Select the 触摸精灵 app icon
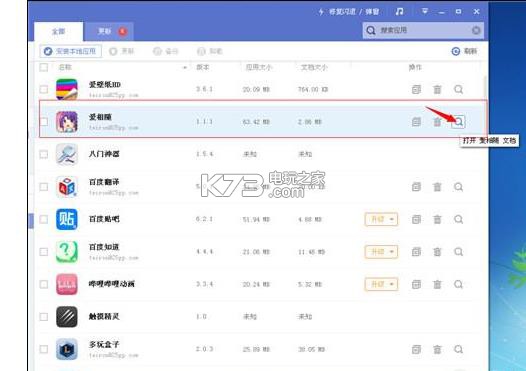Screen dimensions: 526x371 pyautogui.click(x=67, y=317)
